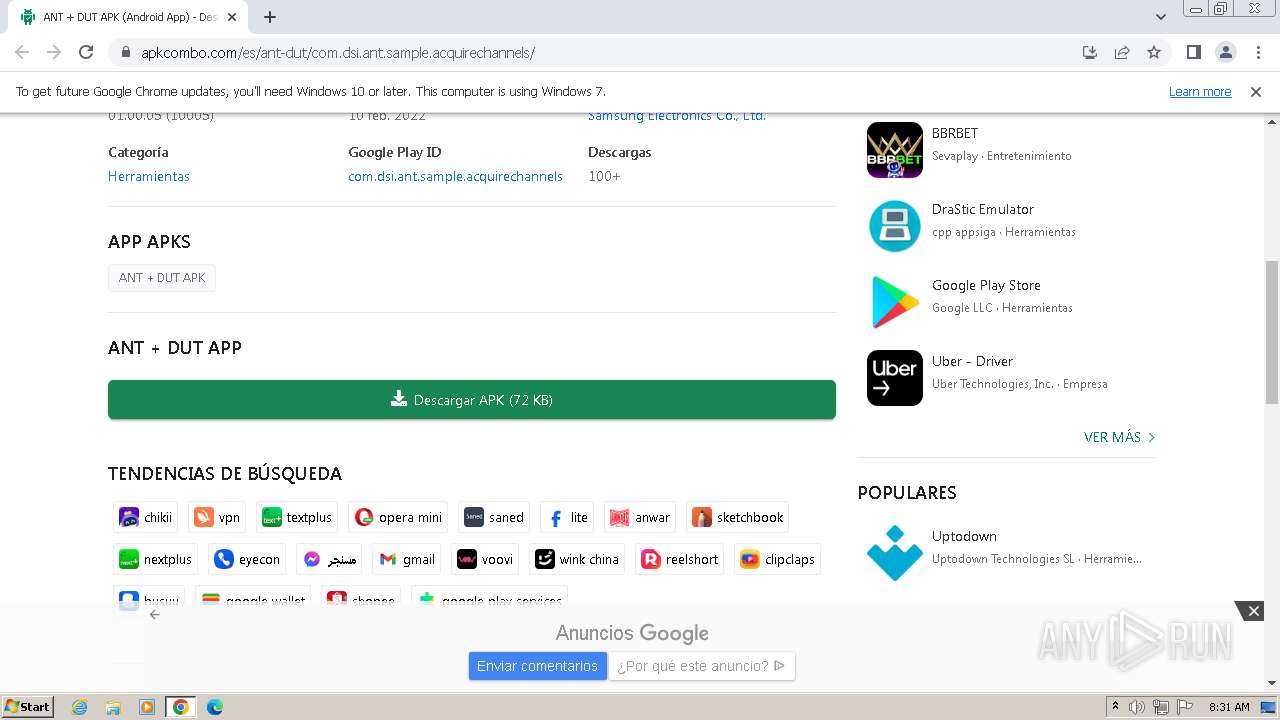Open the share this page icon
Viewport: 1280px width, 720px height.
[1122, 52]
